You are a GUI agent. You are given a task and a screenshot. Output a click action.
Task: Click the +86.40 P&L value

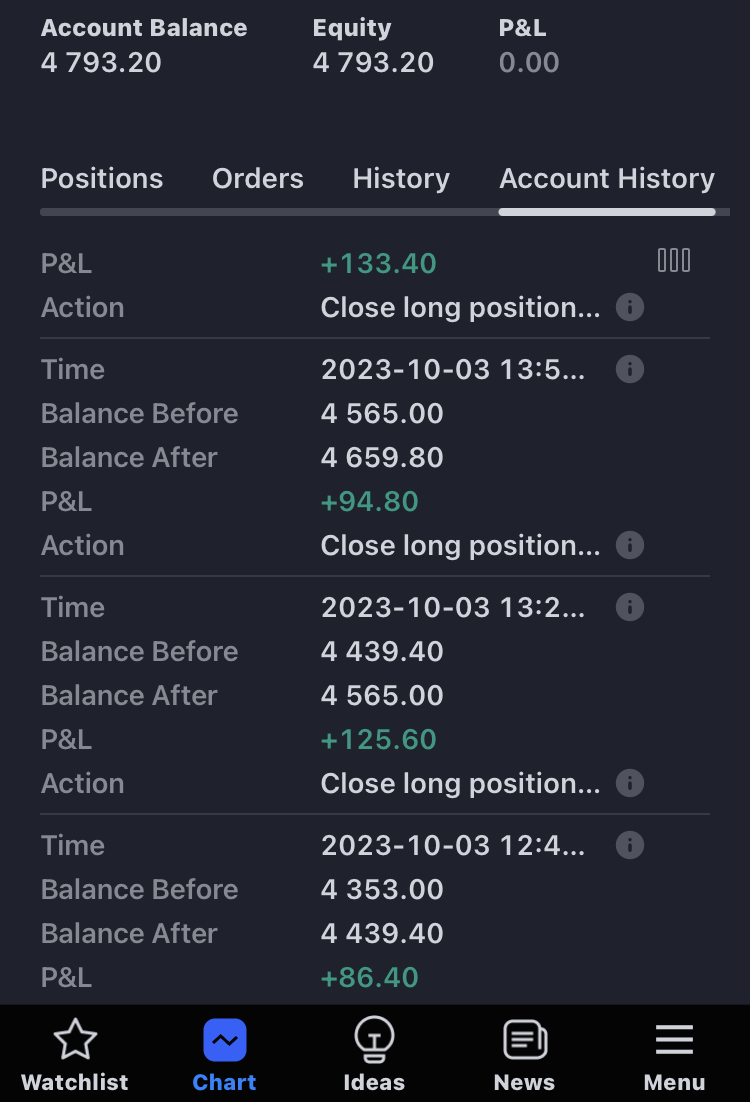point(370,977)
